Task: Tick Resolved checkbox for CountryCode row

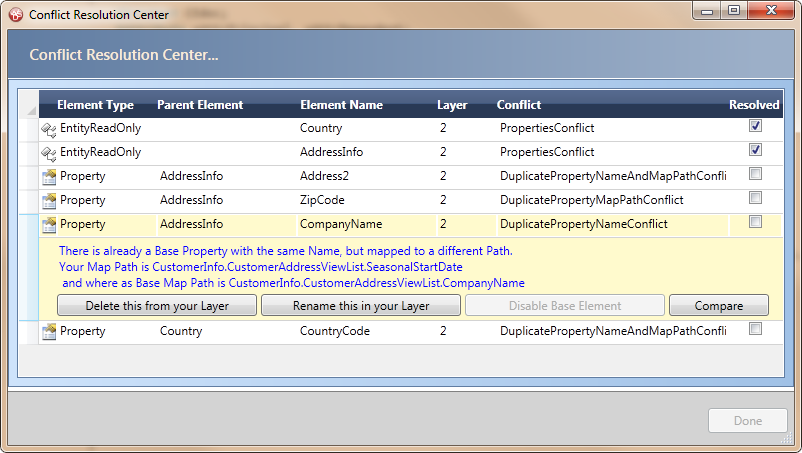Action: (755, 329)
